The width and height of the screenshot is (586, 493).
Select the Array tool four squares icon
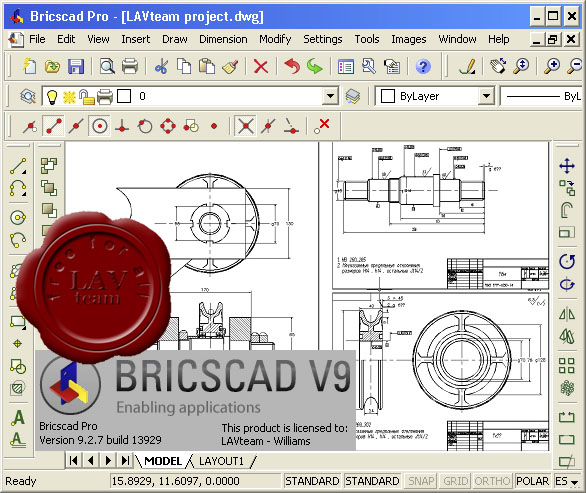click(567, 366)
